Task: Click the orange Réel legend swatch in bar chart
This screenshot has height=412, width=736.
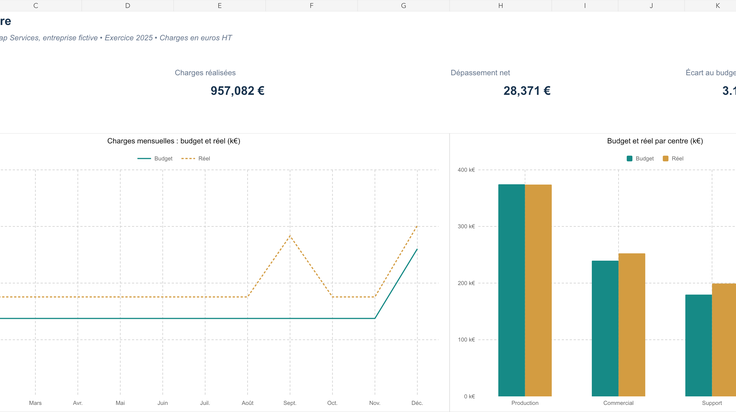Action: pyautogui.click(x=666, y=159)
